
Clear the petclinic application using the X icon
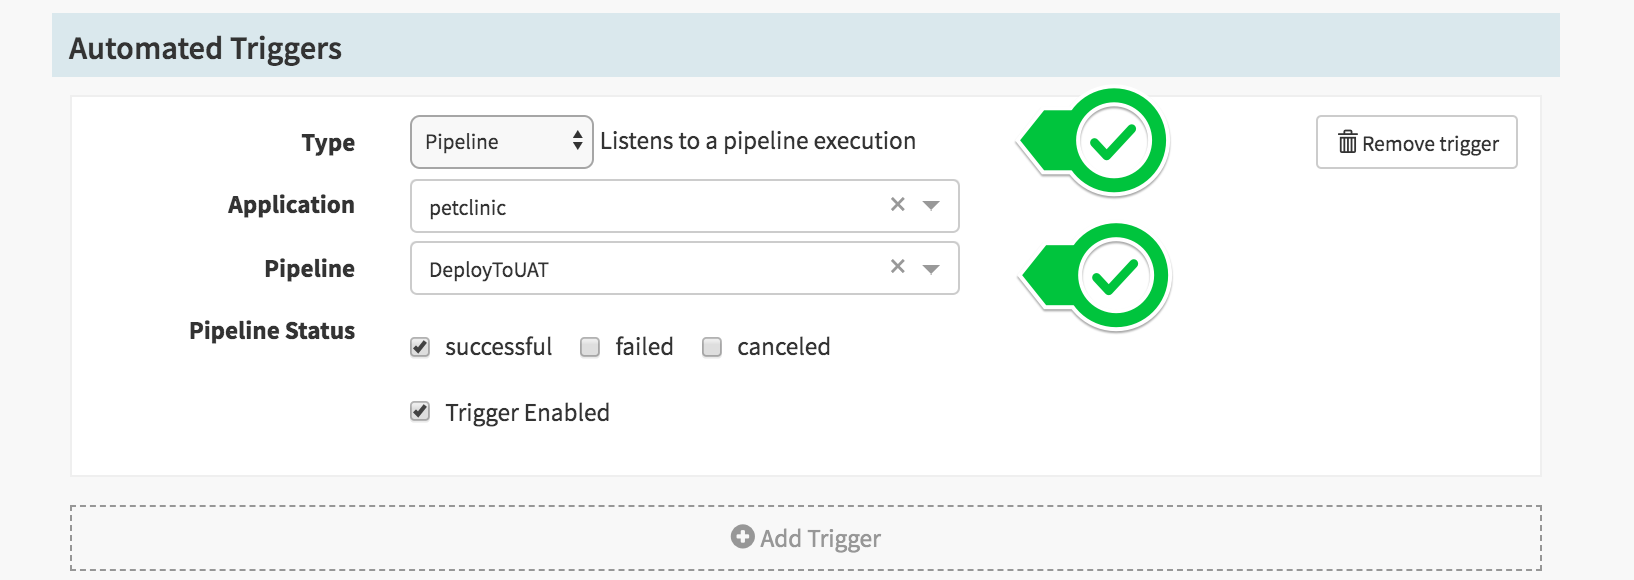(897, 205)
